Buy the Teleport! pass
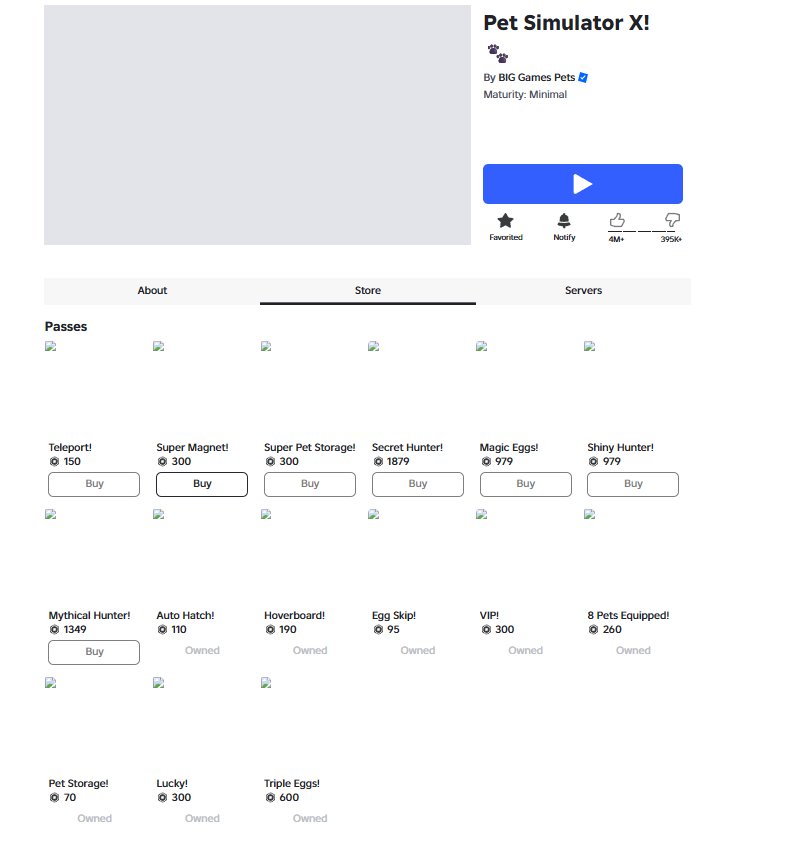The image size is (798, 854). 94,484
